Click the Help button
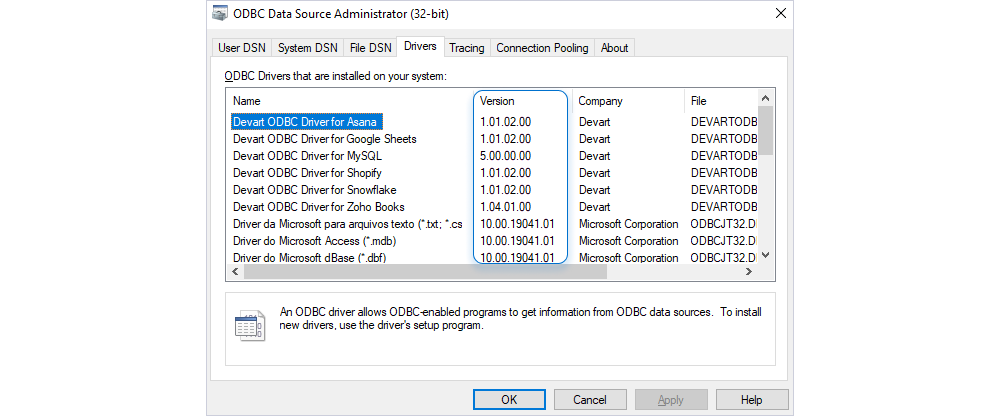 click(752, 400)
